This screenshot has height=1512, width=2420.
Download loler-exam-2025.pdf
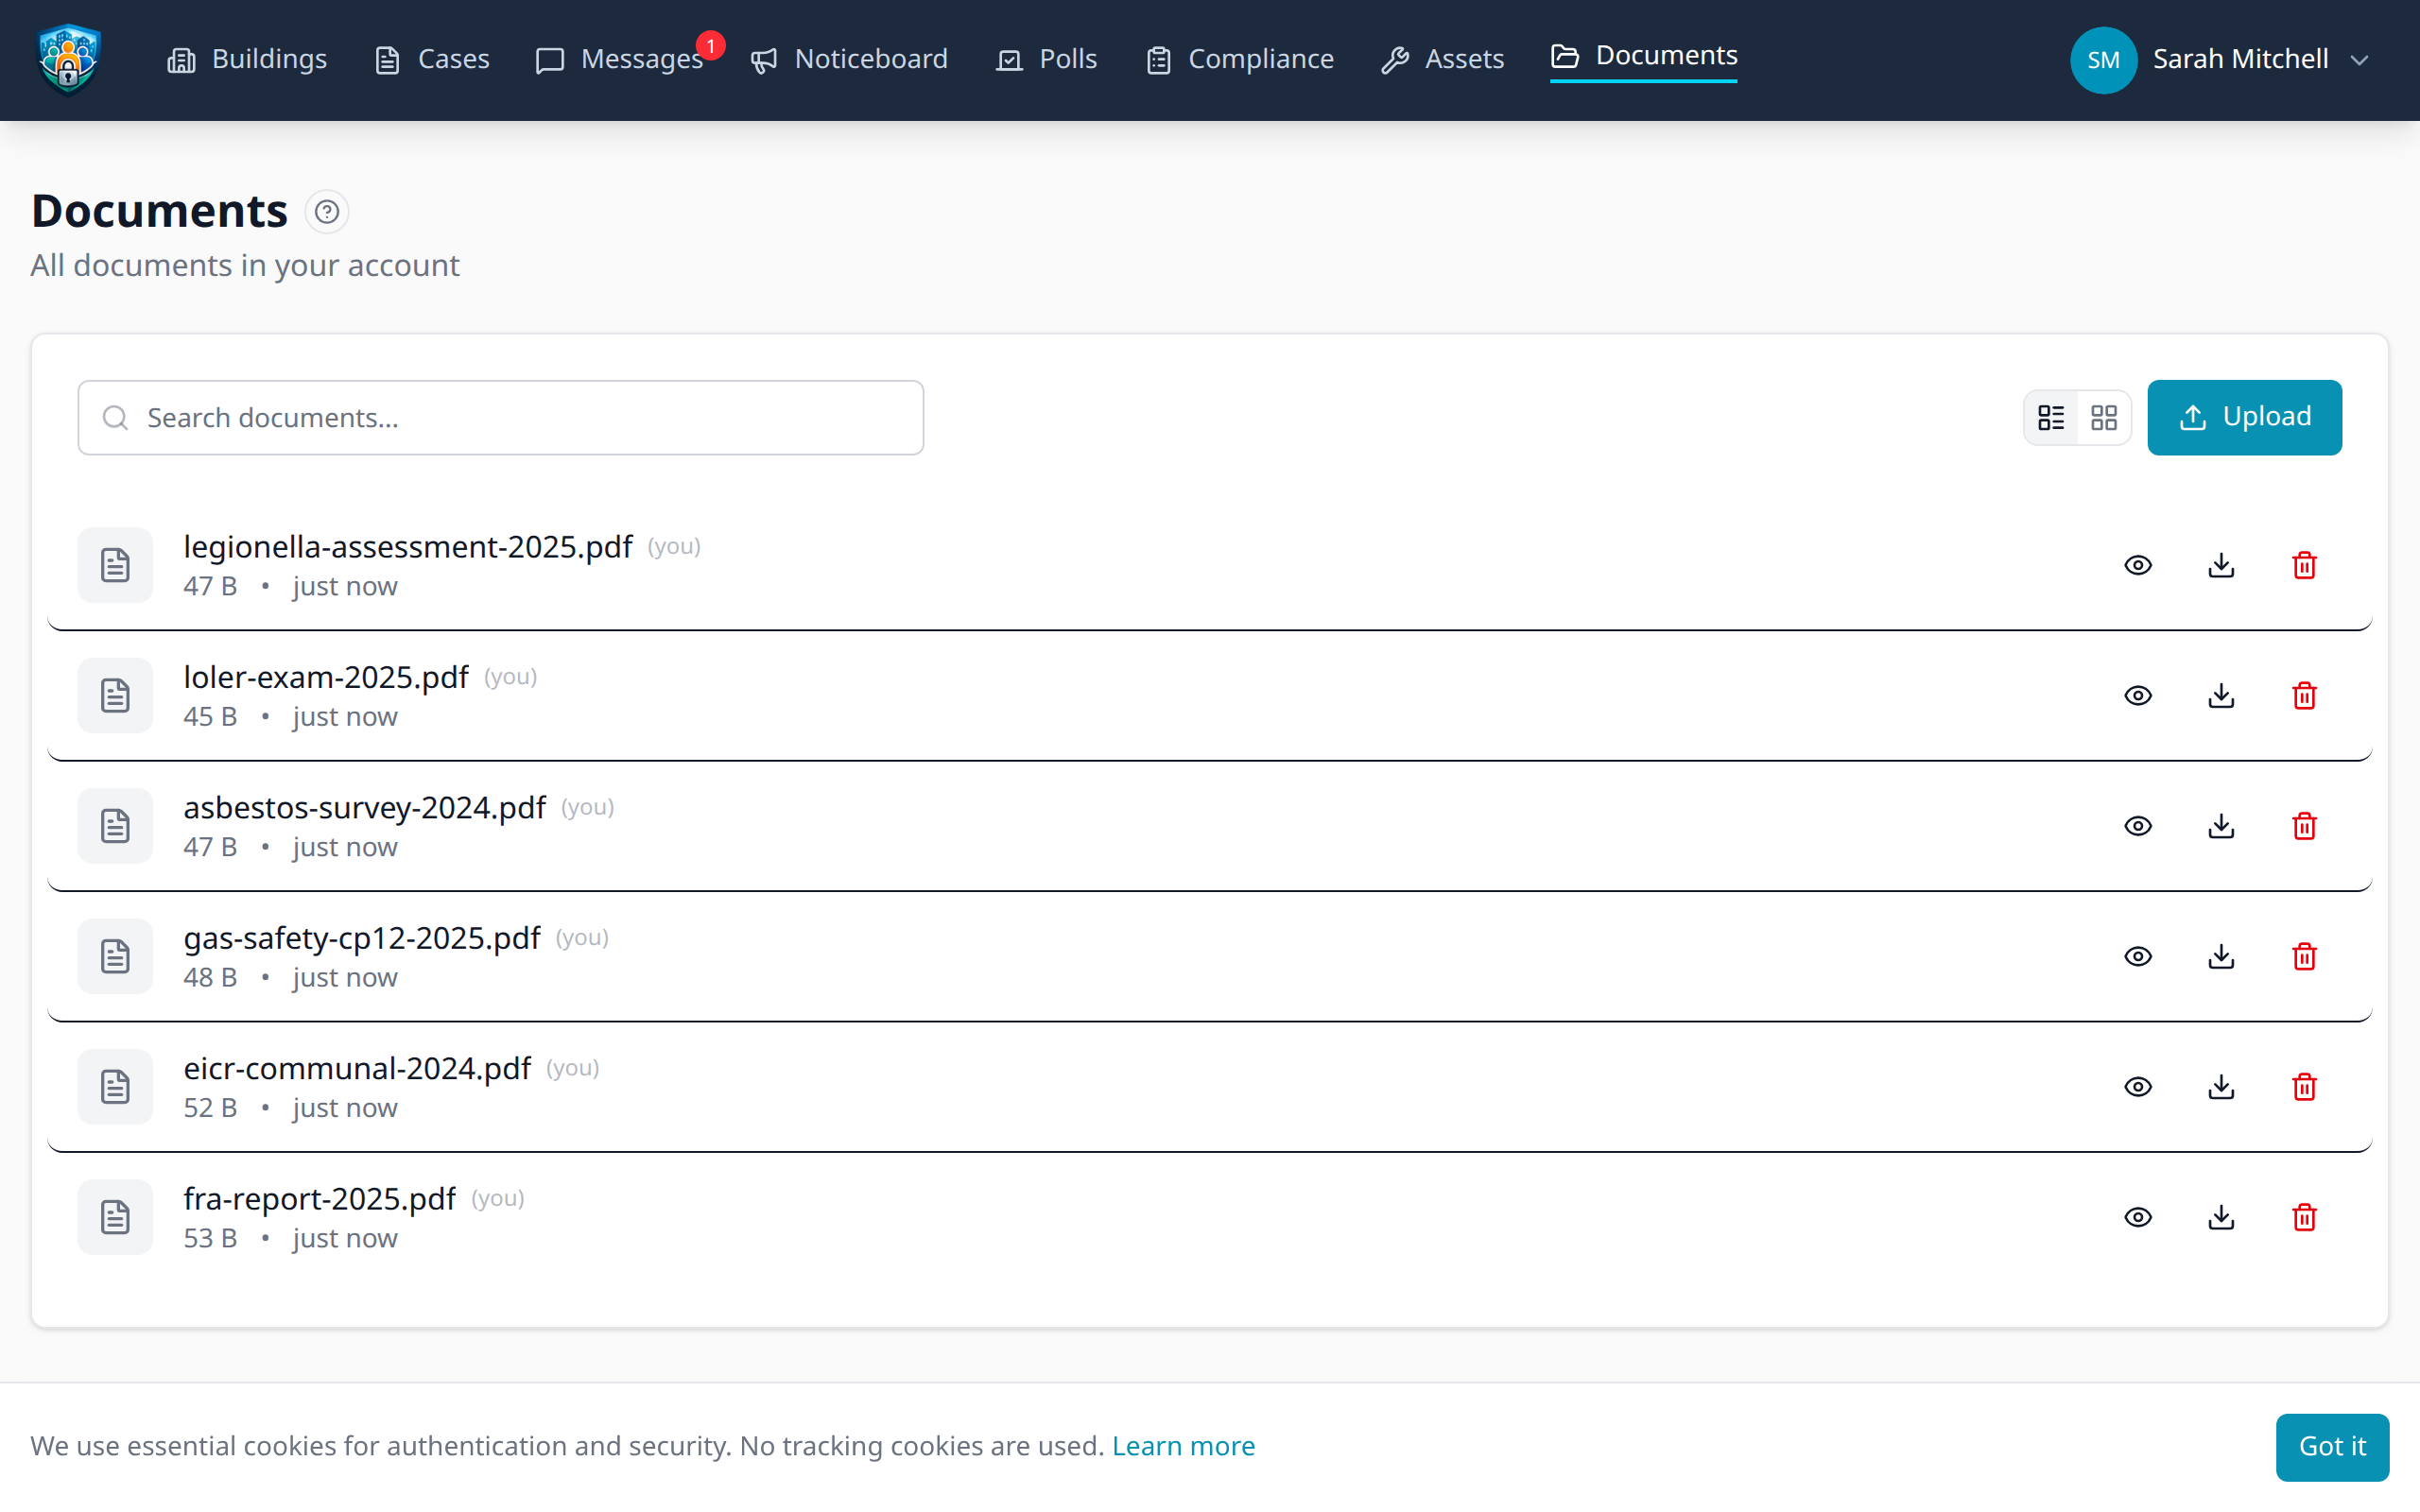[x=2221, y=696]
